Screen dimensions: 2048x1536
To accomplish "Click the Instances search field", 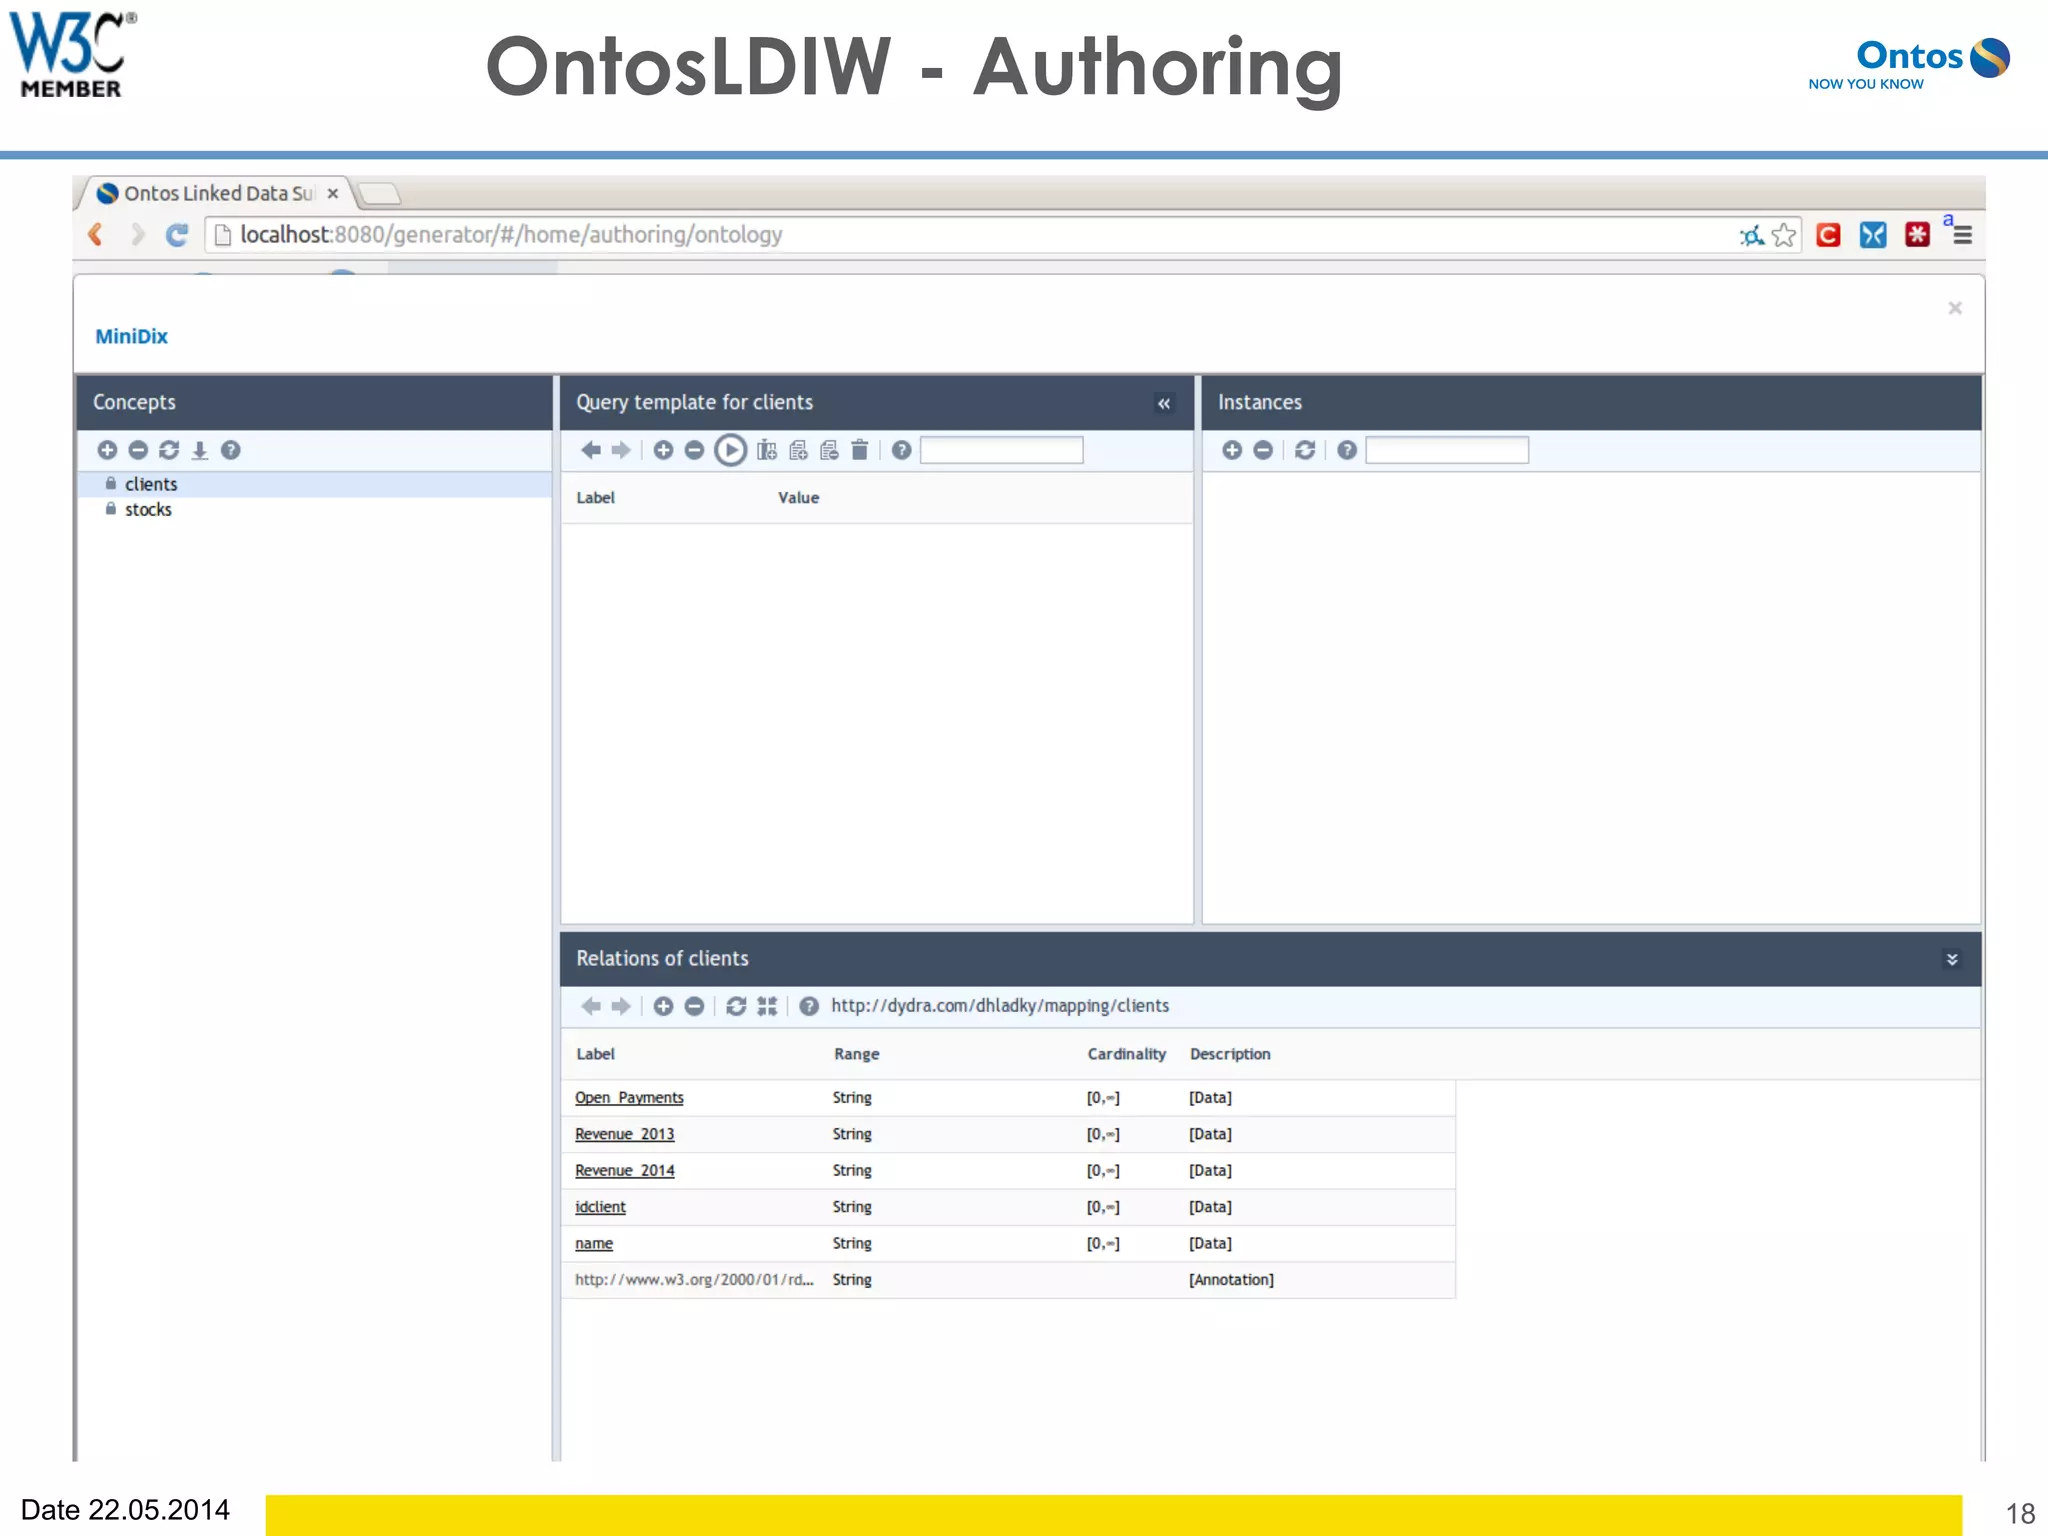I will tap(1447, 450).
